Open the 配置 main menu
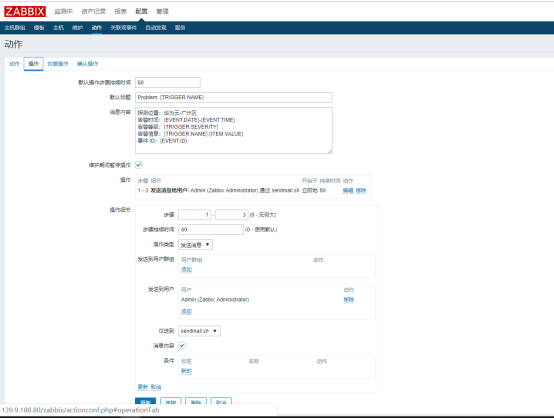This screenshot has width=554, height=419. (x=141, y=11)
